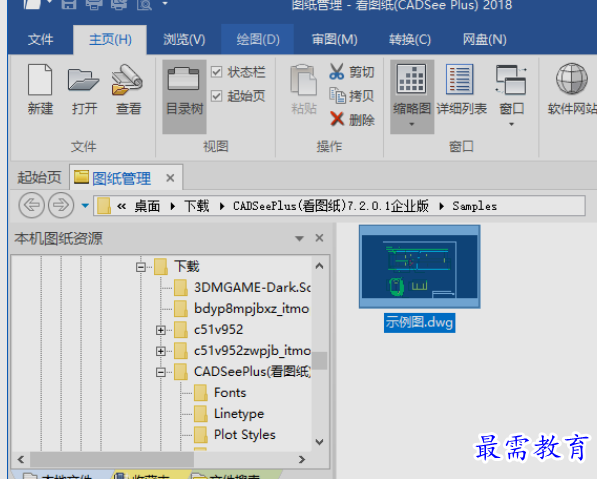The height and width of the screenshot is (479, 597).
Task: Open navigation history dropdown arrow
Action: click(x=85, y=206)
